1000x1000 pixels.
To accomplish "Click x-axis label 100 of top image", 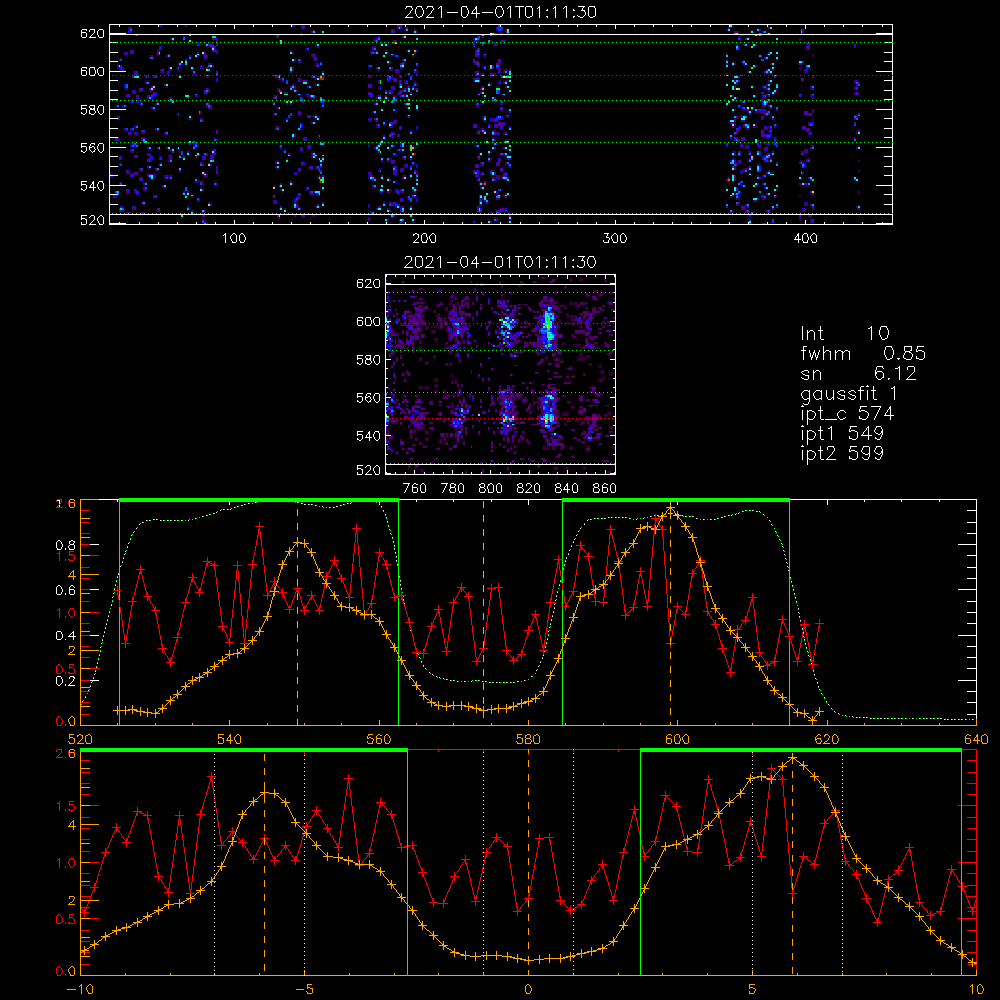I will click(234, 239).
